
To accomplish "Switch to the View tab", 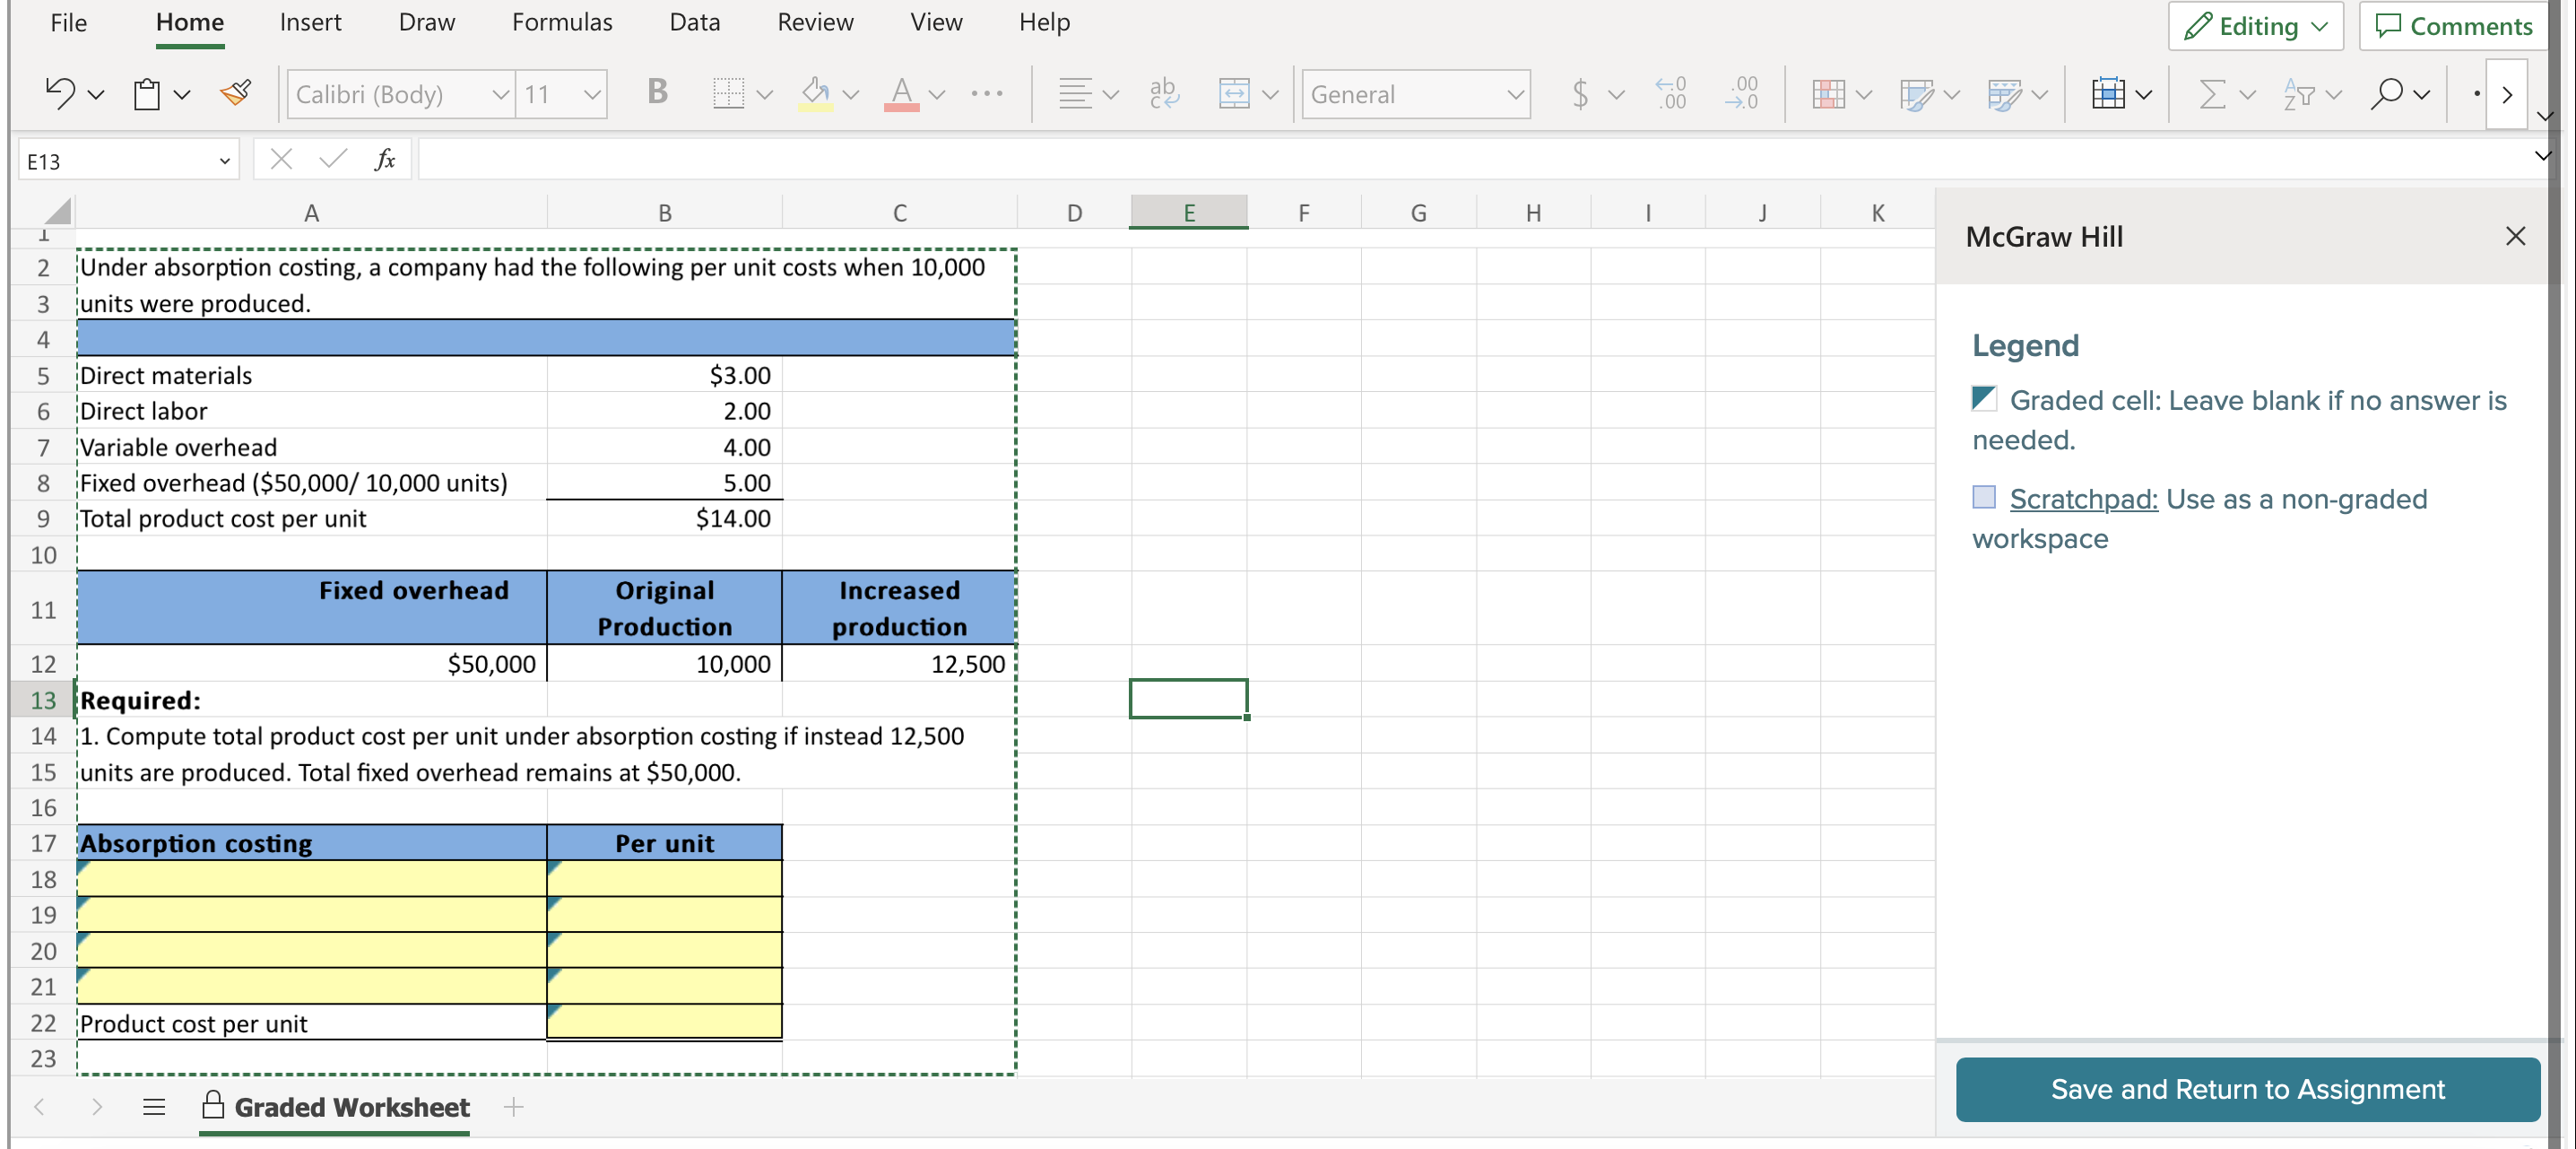I will [936, 22].
